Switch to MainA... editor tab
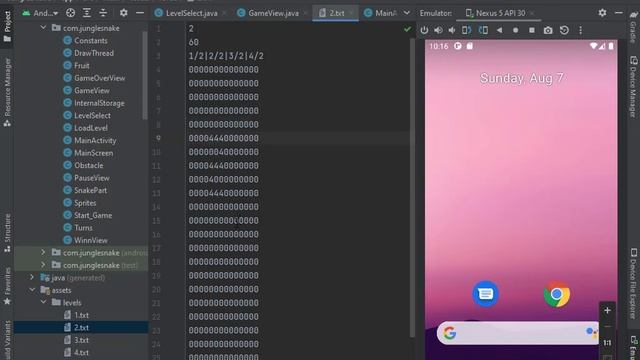Viewport: 640px width, 360px height. coord(380,13)
